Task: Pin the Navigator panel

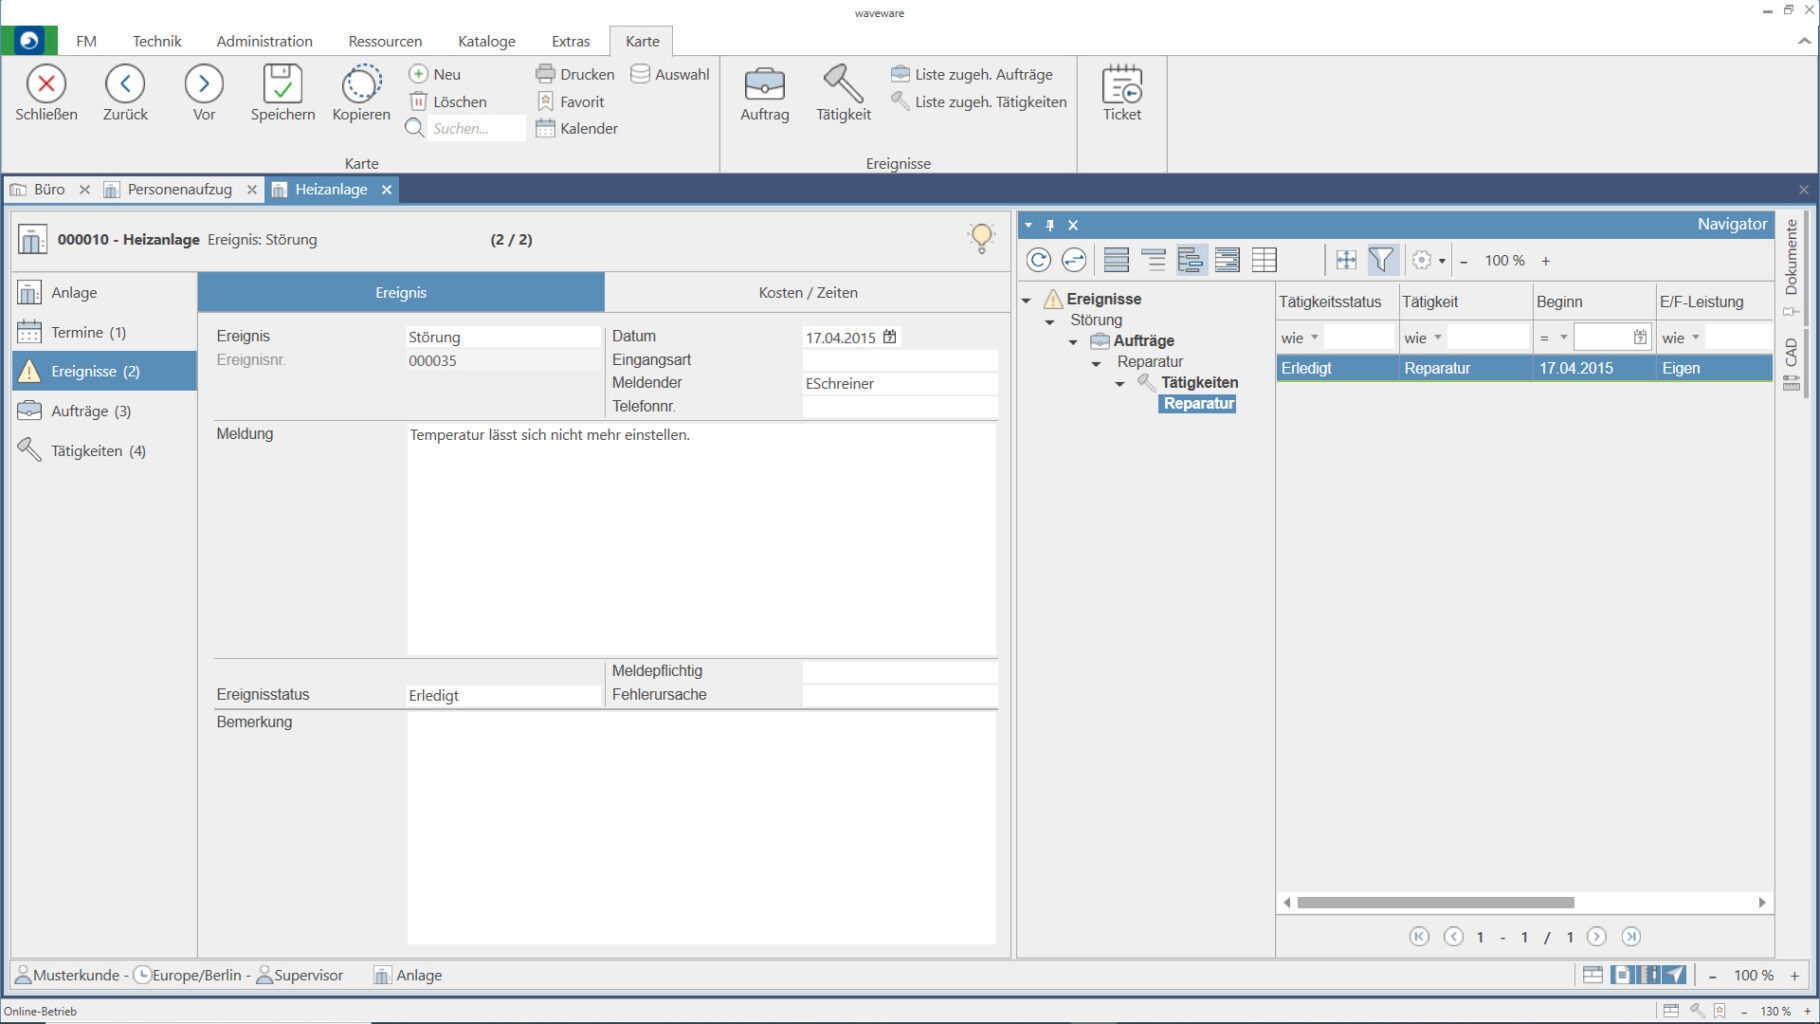Action: coord(1050,225)
